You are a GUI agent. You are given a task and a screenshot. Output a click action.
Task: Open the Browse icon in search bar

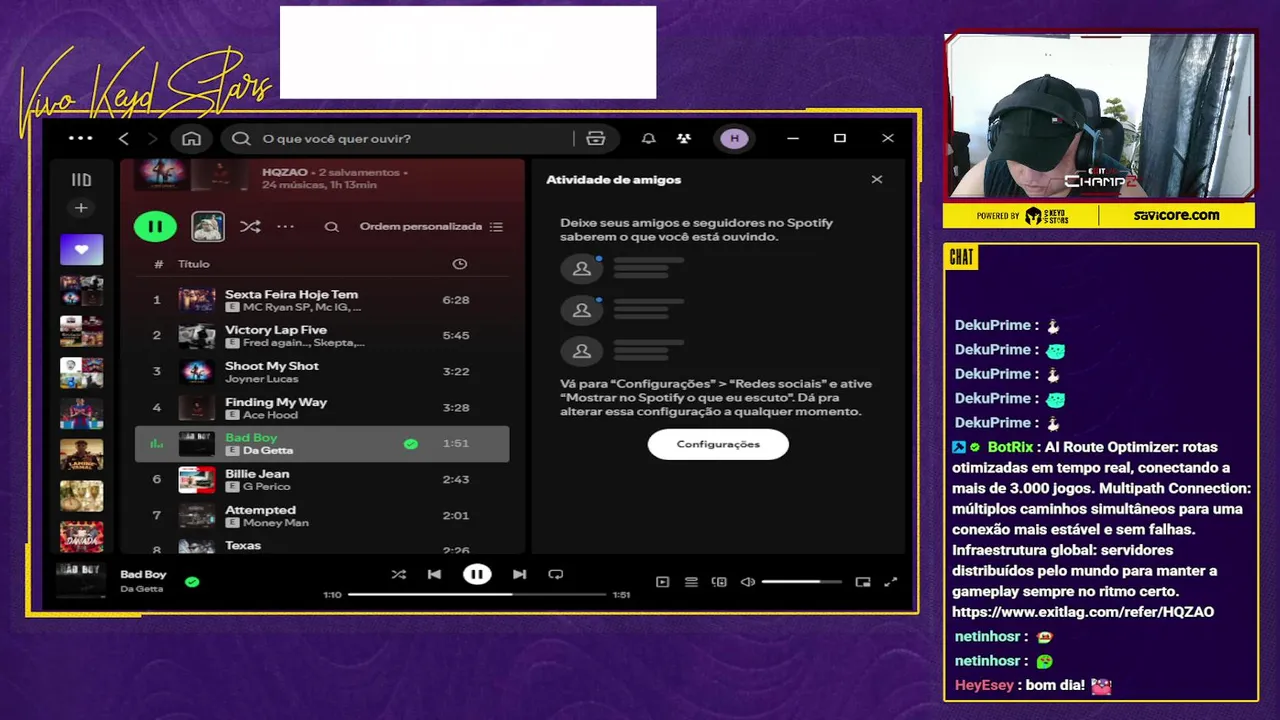[596, 139]
